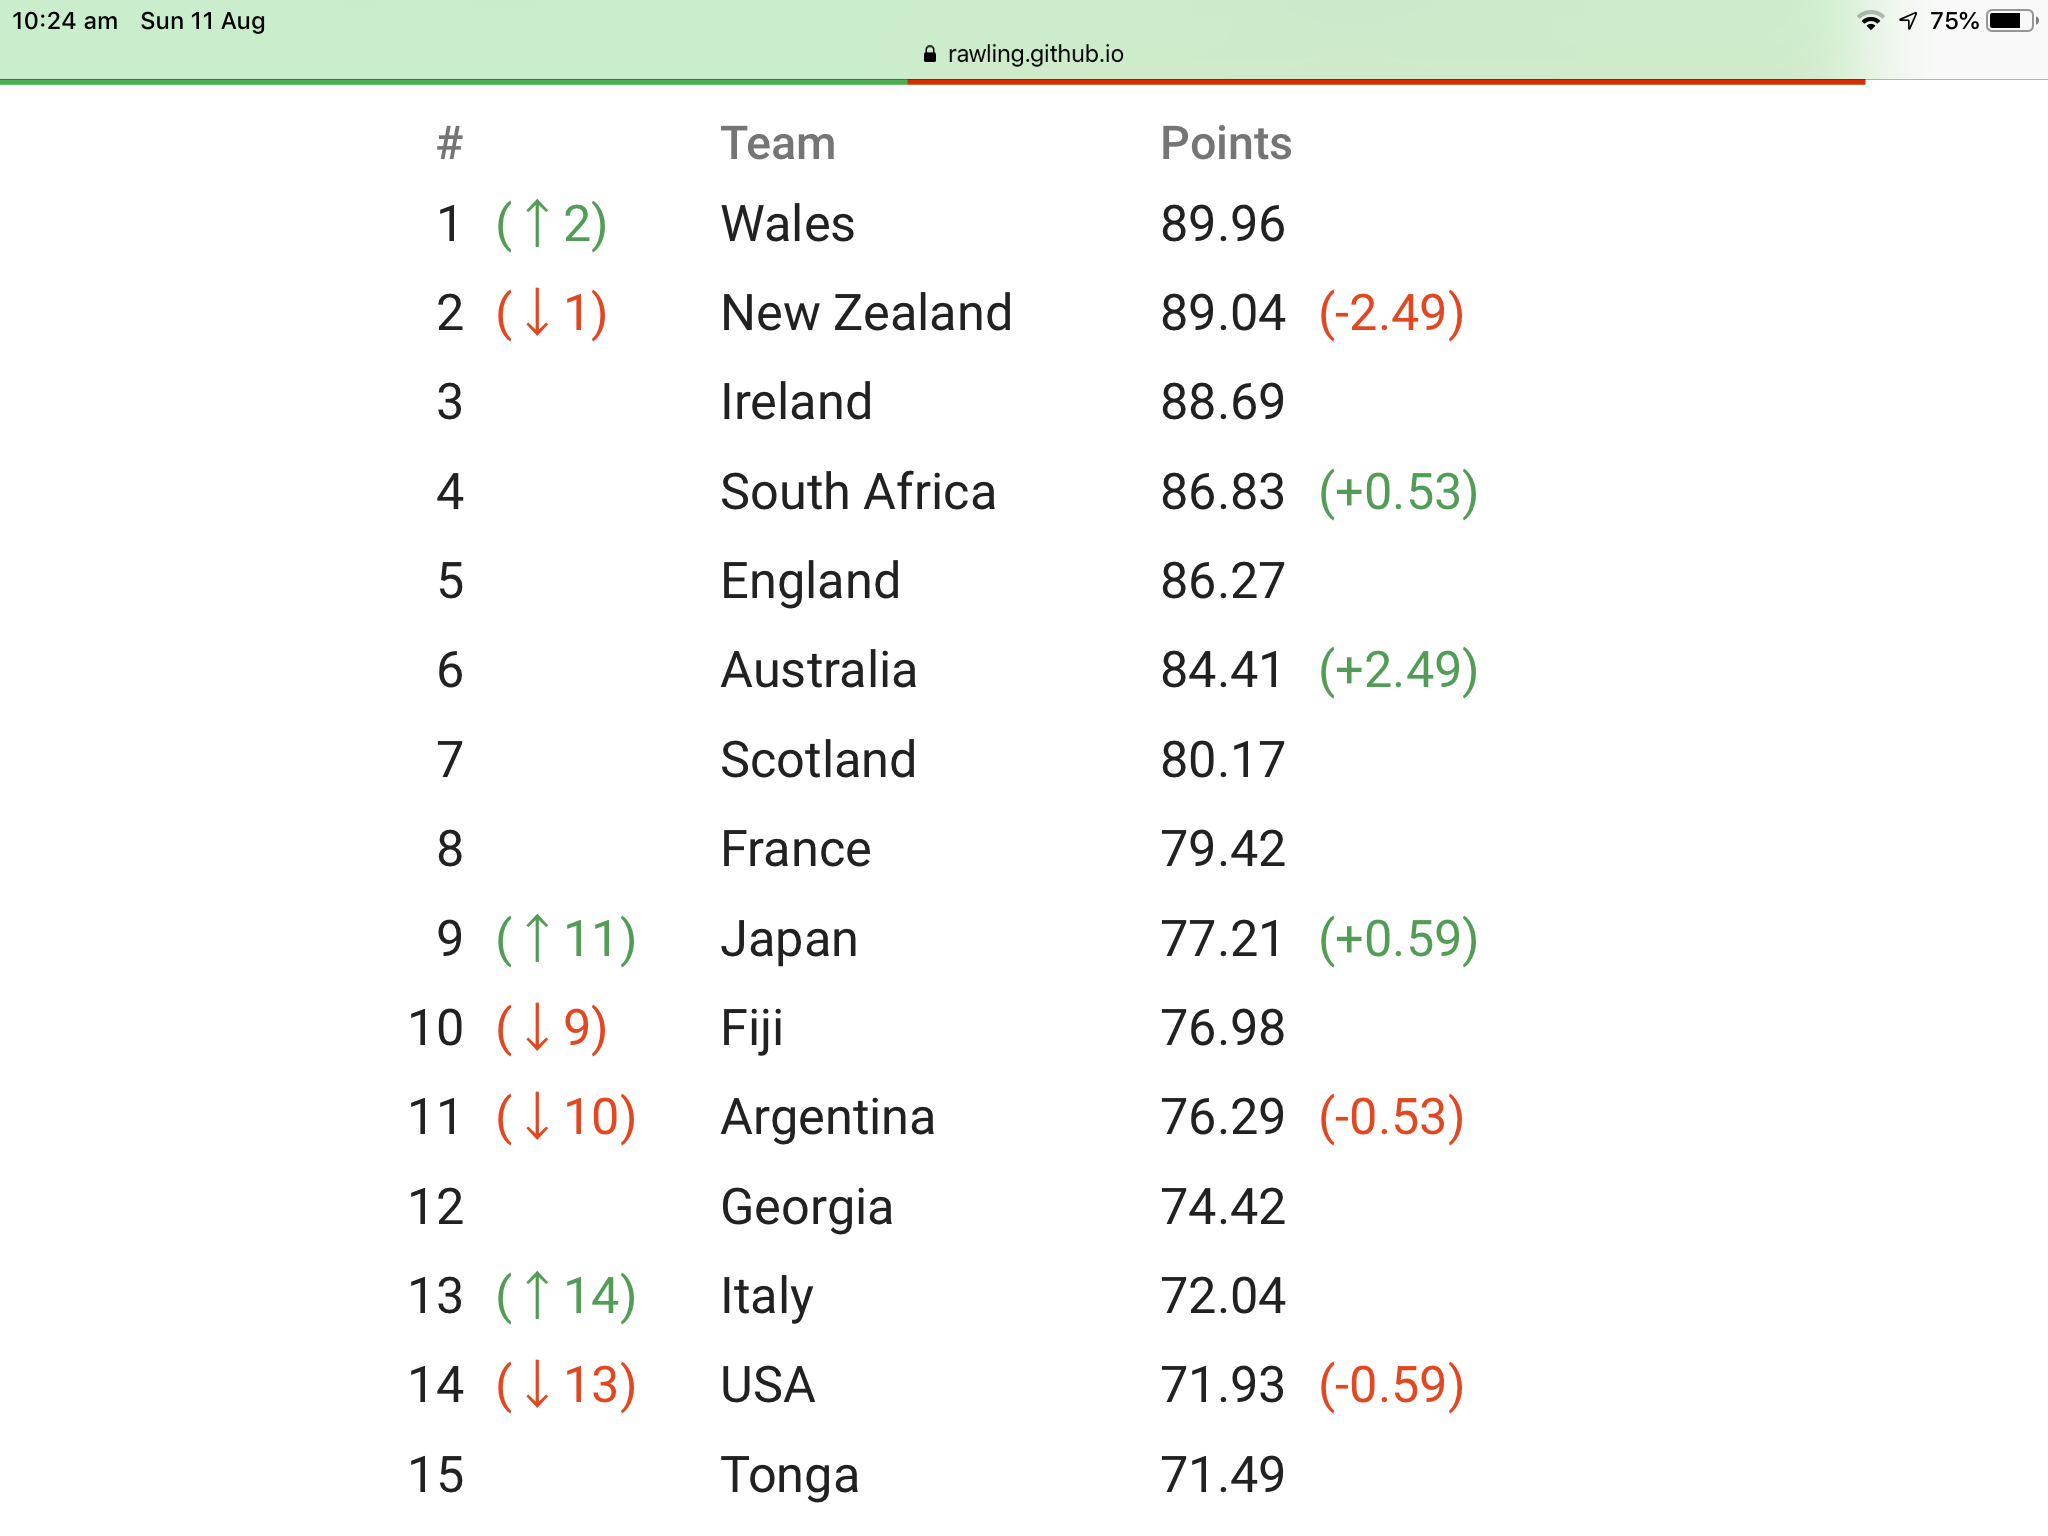Tap the rawling.github.io address bar

(1024, 54)
